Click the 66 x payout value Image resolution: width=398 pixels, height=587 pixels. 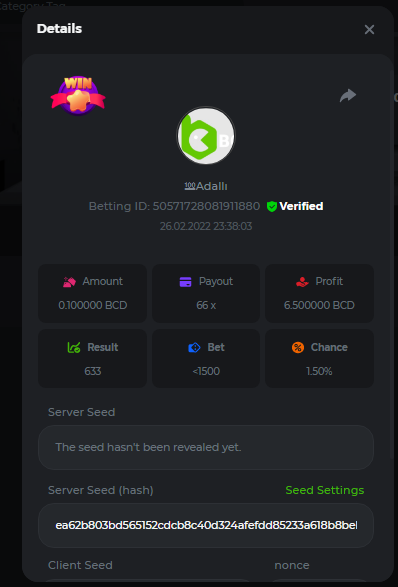[206, 305]
